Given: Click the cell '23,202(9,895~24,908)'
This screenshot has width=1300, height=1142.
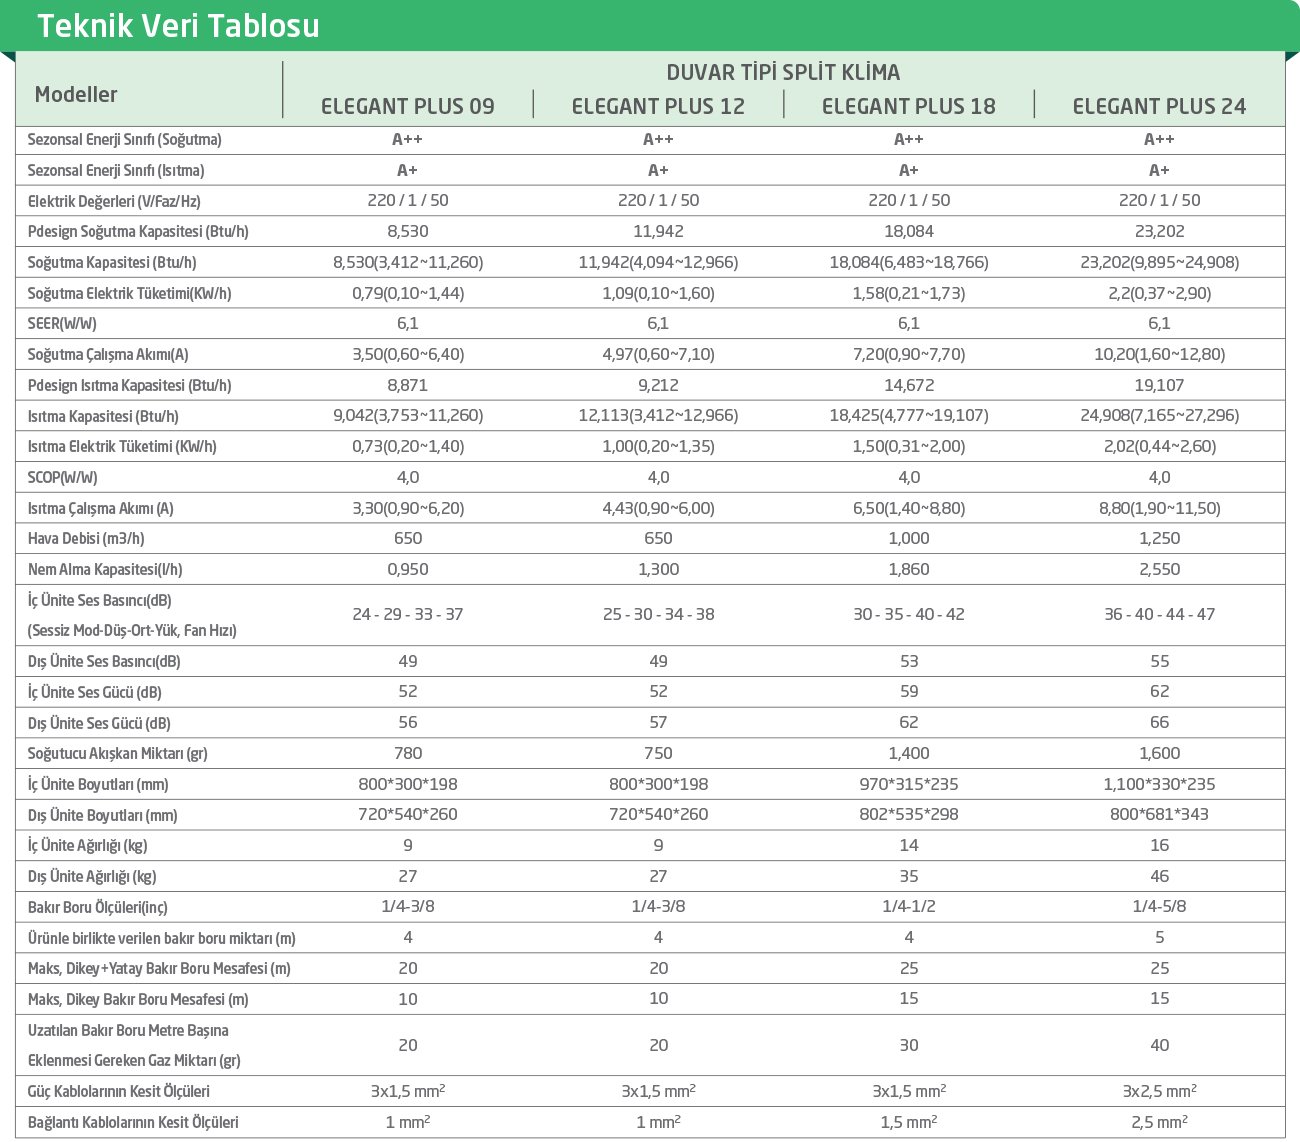Looking at the screenshot, I should [x=1160, y=262].
